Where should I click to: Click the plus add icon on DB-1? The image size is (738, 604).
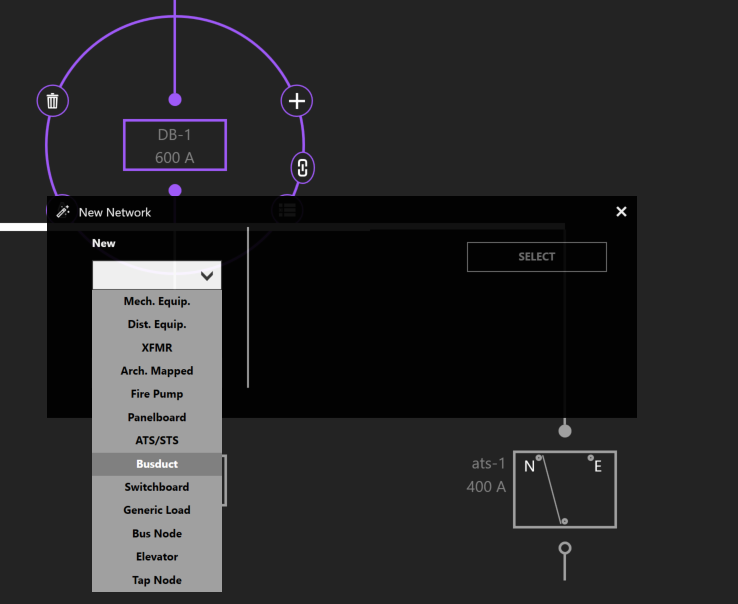tap(296, 101)
